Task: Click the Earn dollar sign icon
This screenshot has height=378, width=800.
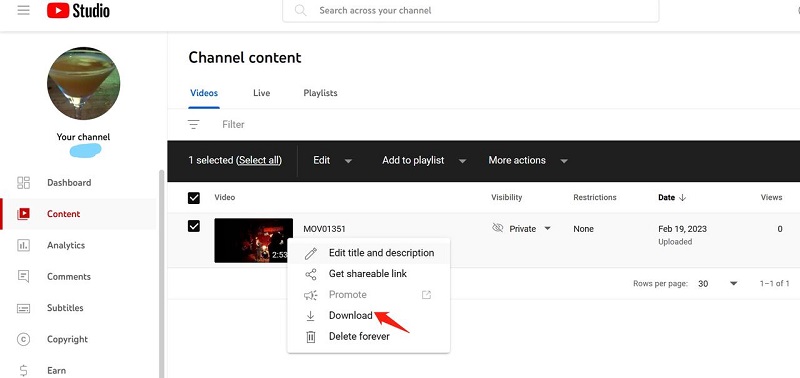Action: 23,370
